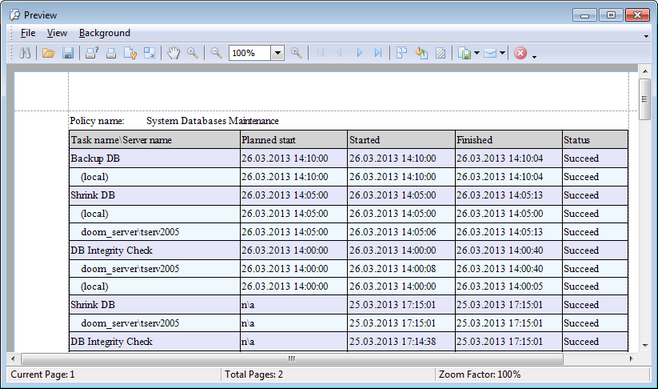Expand the menu bar options arrow
658x389 pixels.
pos(646,36)
